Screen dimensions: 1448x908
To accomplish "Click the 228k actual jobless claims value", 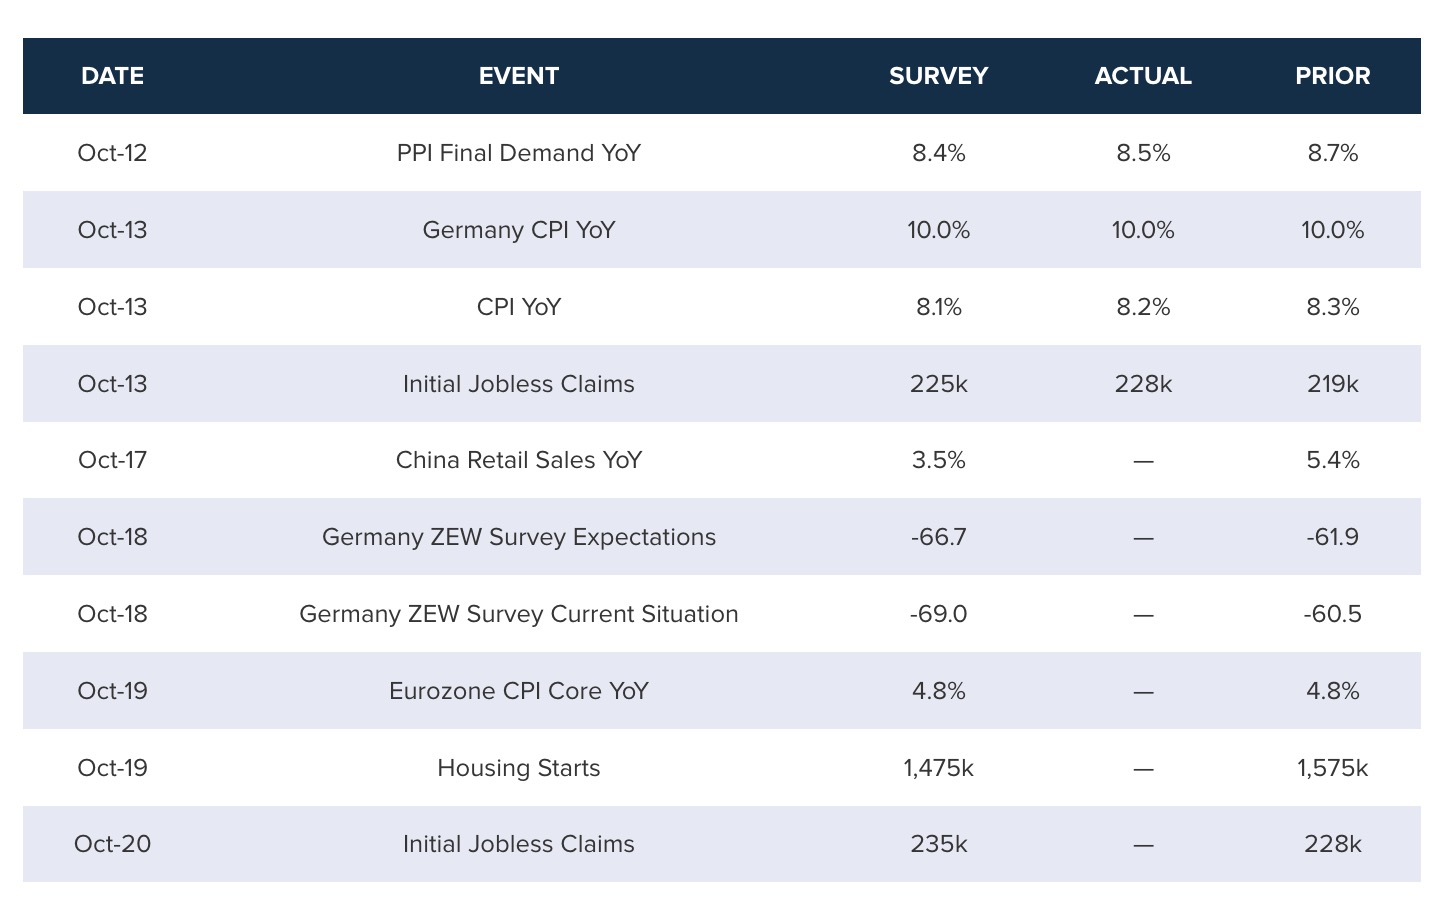I will pyautogui.click(x=1143, y=384).
